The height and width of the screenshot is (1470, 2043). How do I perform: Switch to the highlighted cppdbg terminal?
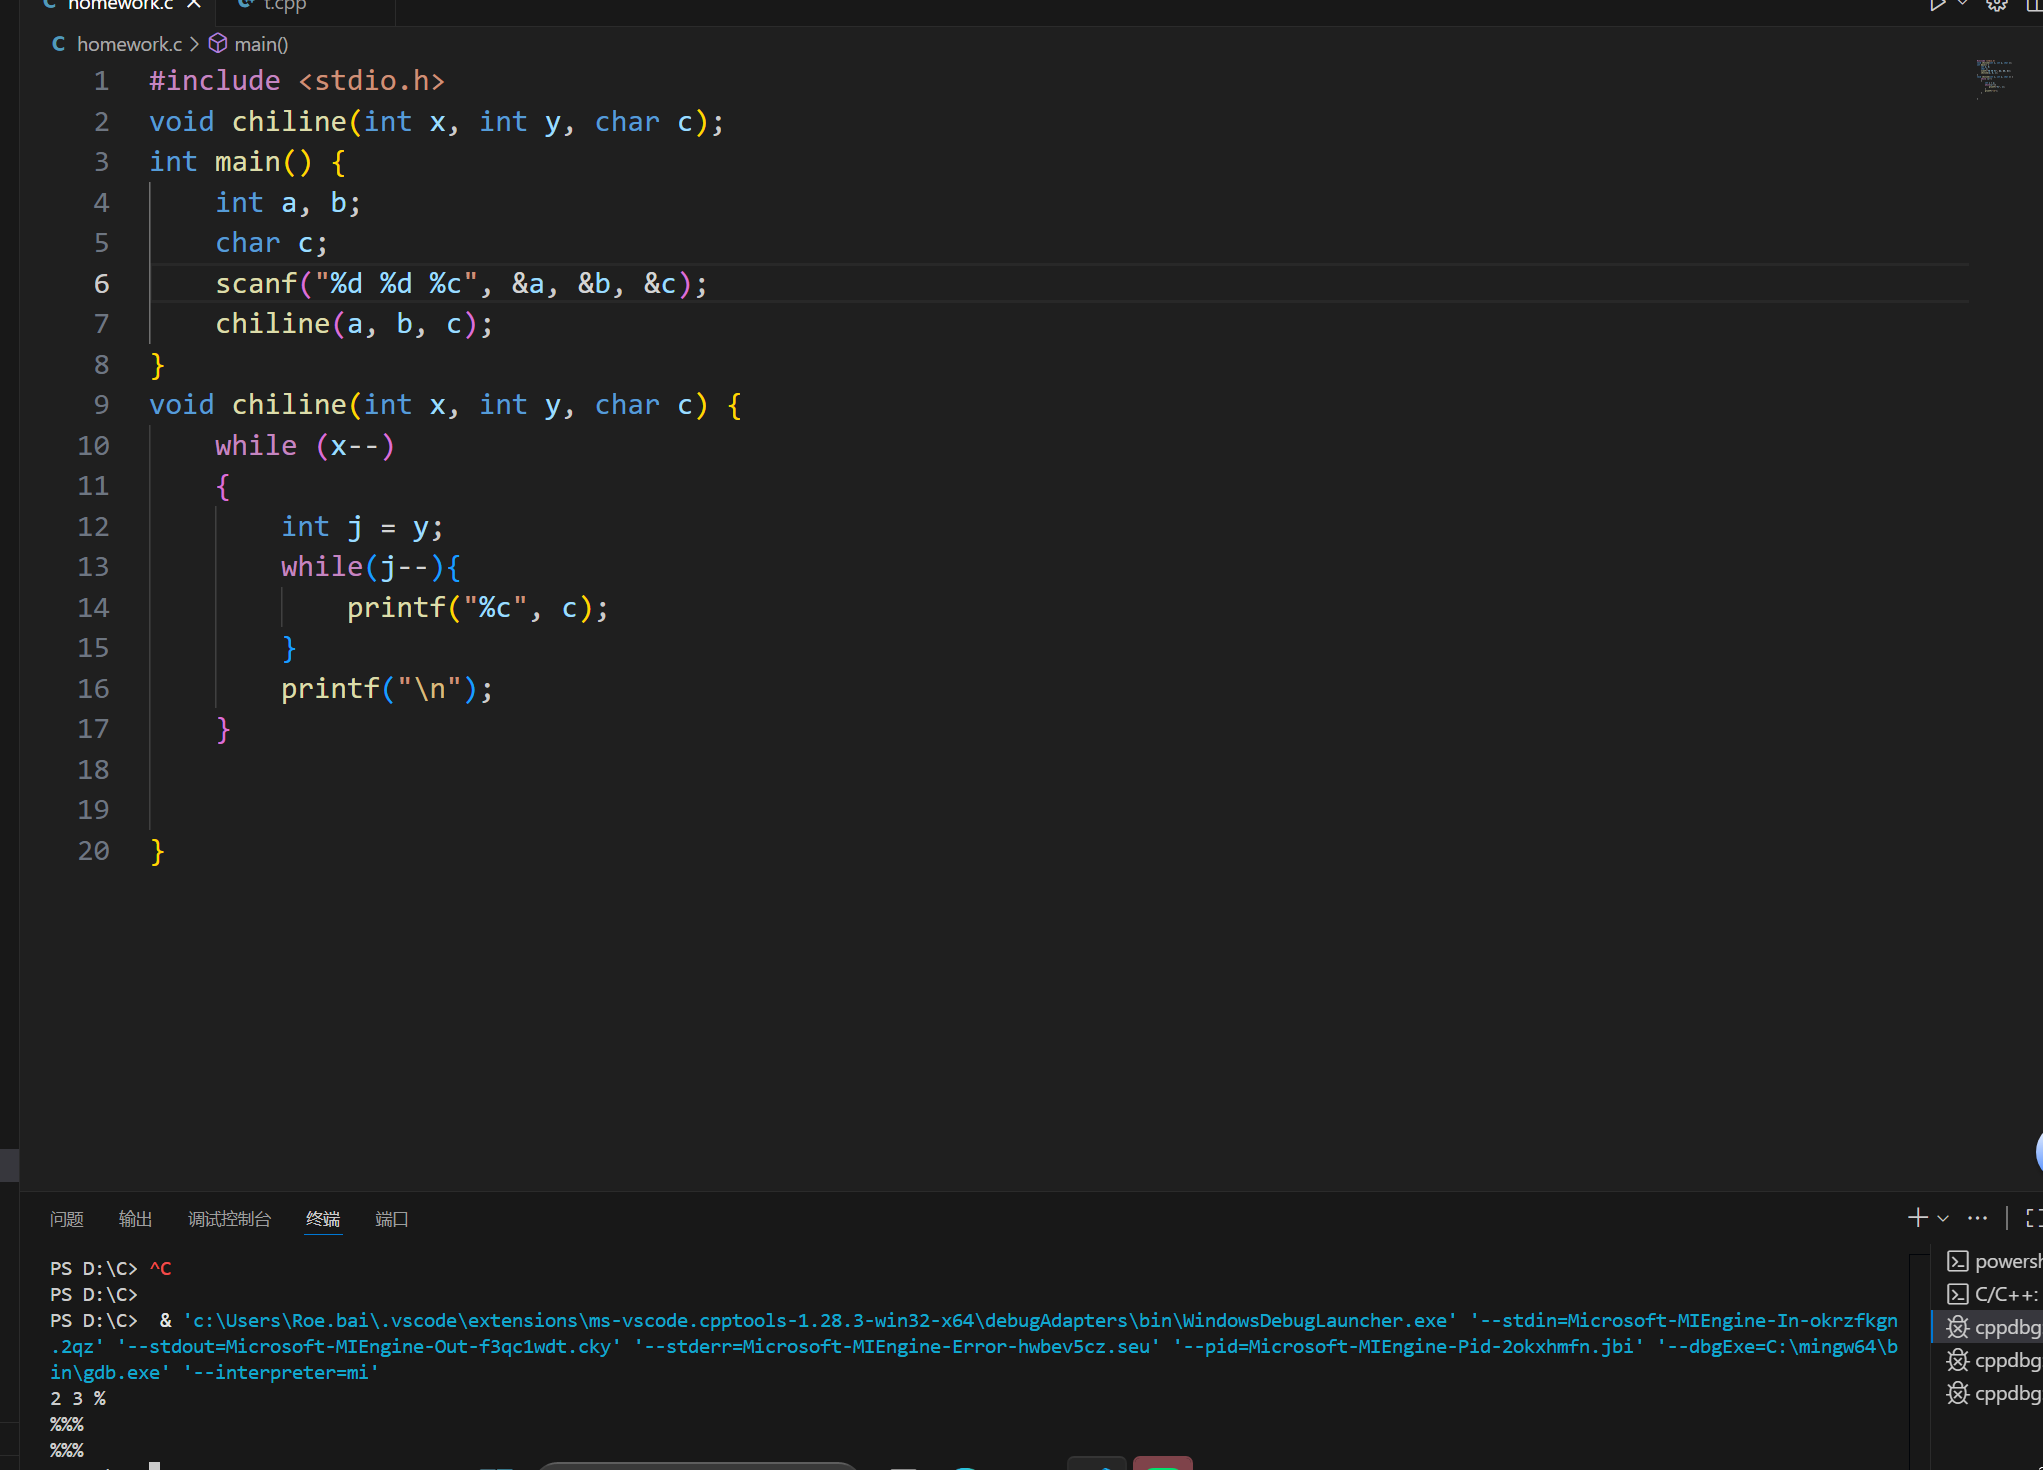click(1994, 1328)
